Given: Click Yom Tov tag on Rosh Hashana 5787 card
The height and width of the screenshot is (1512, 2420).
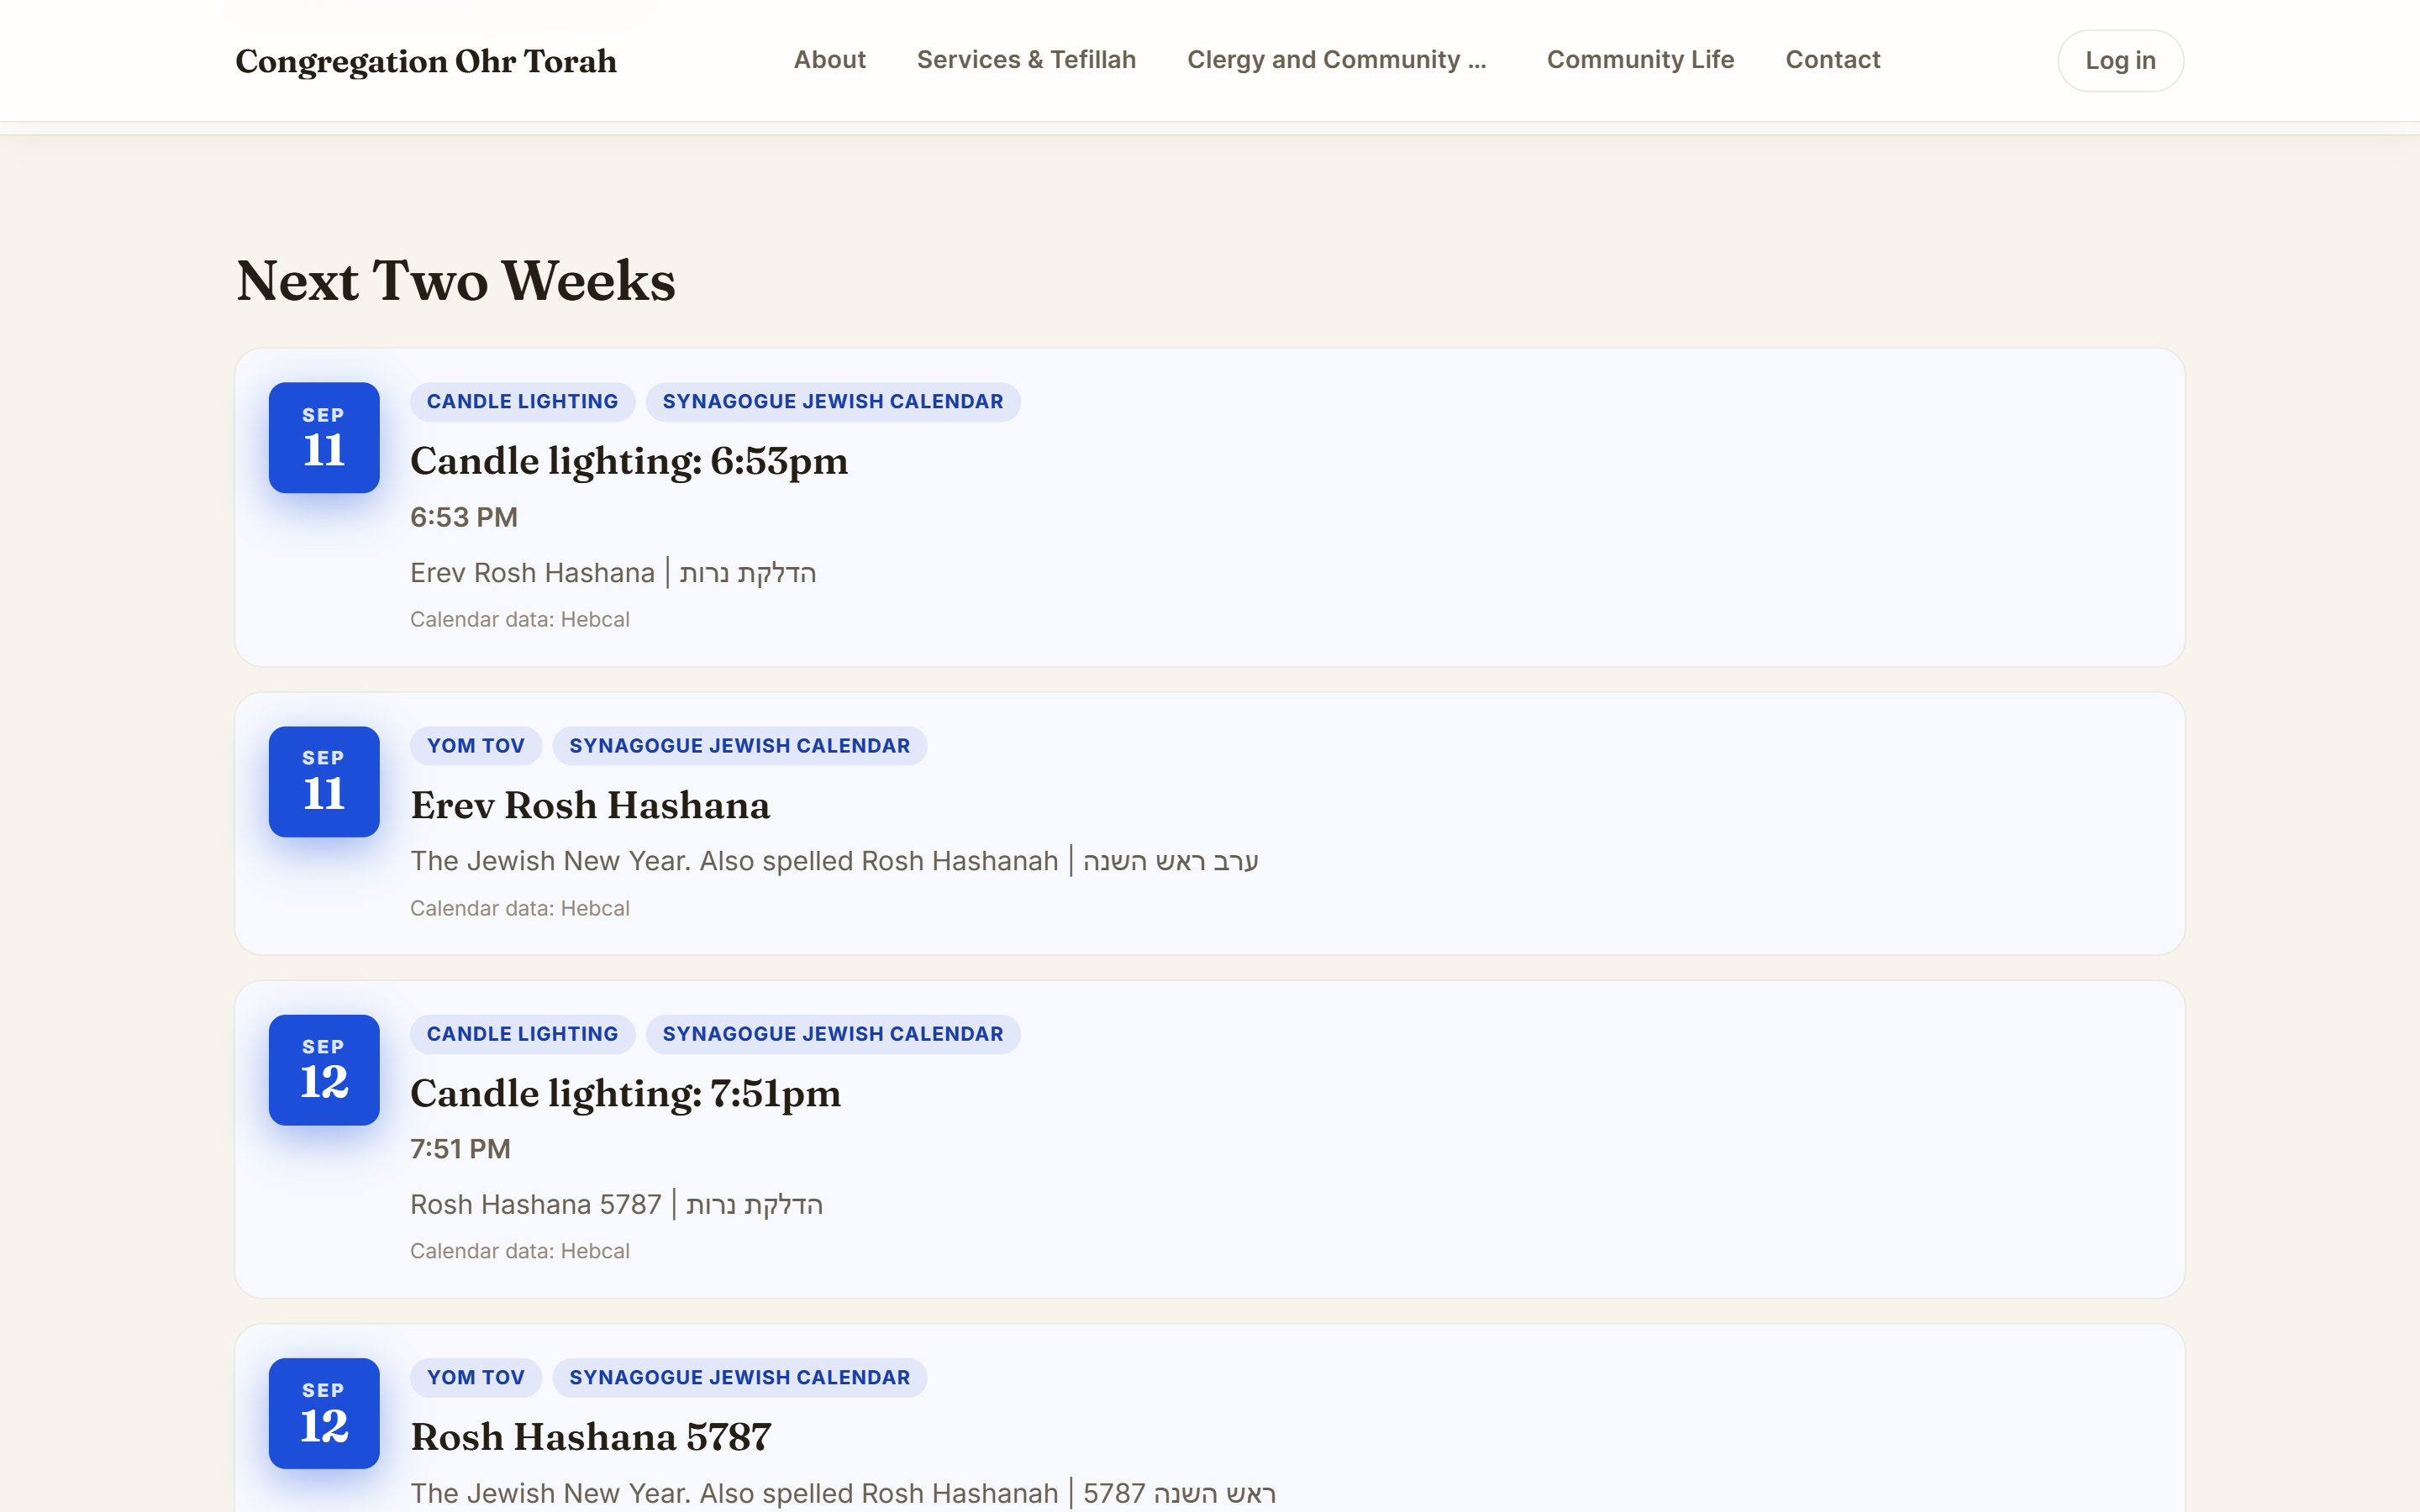Looking at the screenshot, I should [x=476, y=1378].
